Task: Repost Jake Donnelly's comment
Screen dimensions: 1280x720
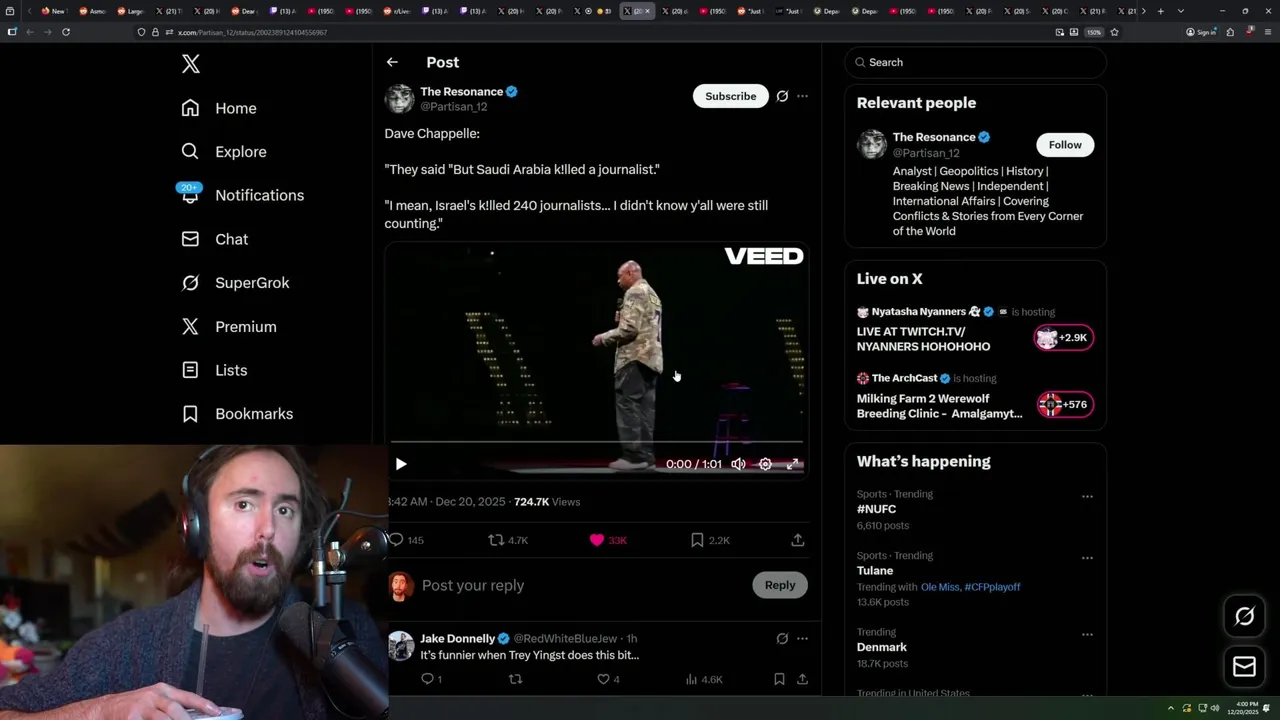Action: [515, 679]
